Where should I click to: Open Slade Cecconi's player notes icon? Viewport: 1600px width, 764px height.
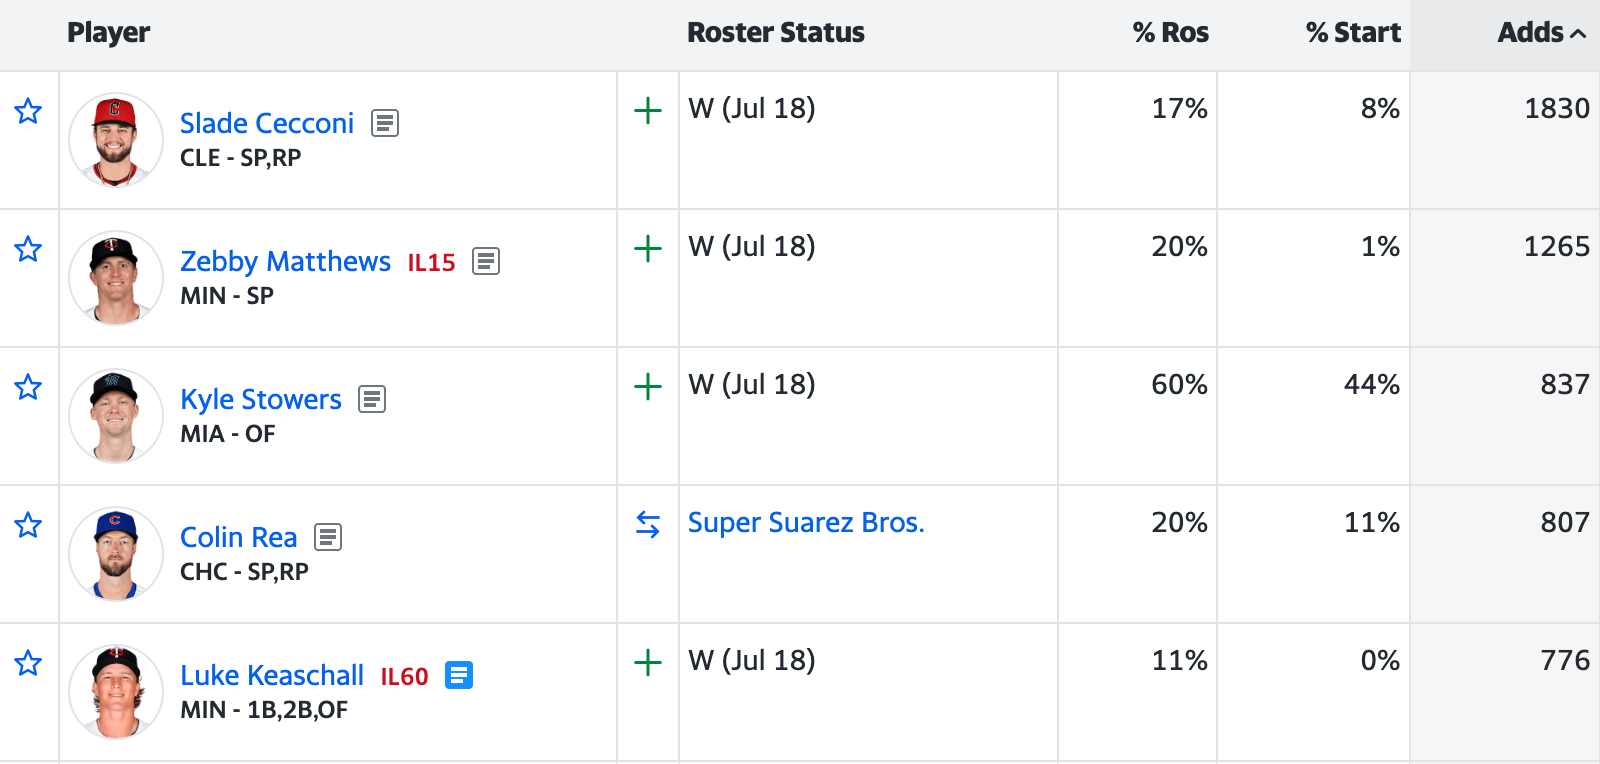click(x=385, y=123)
